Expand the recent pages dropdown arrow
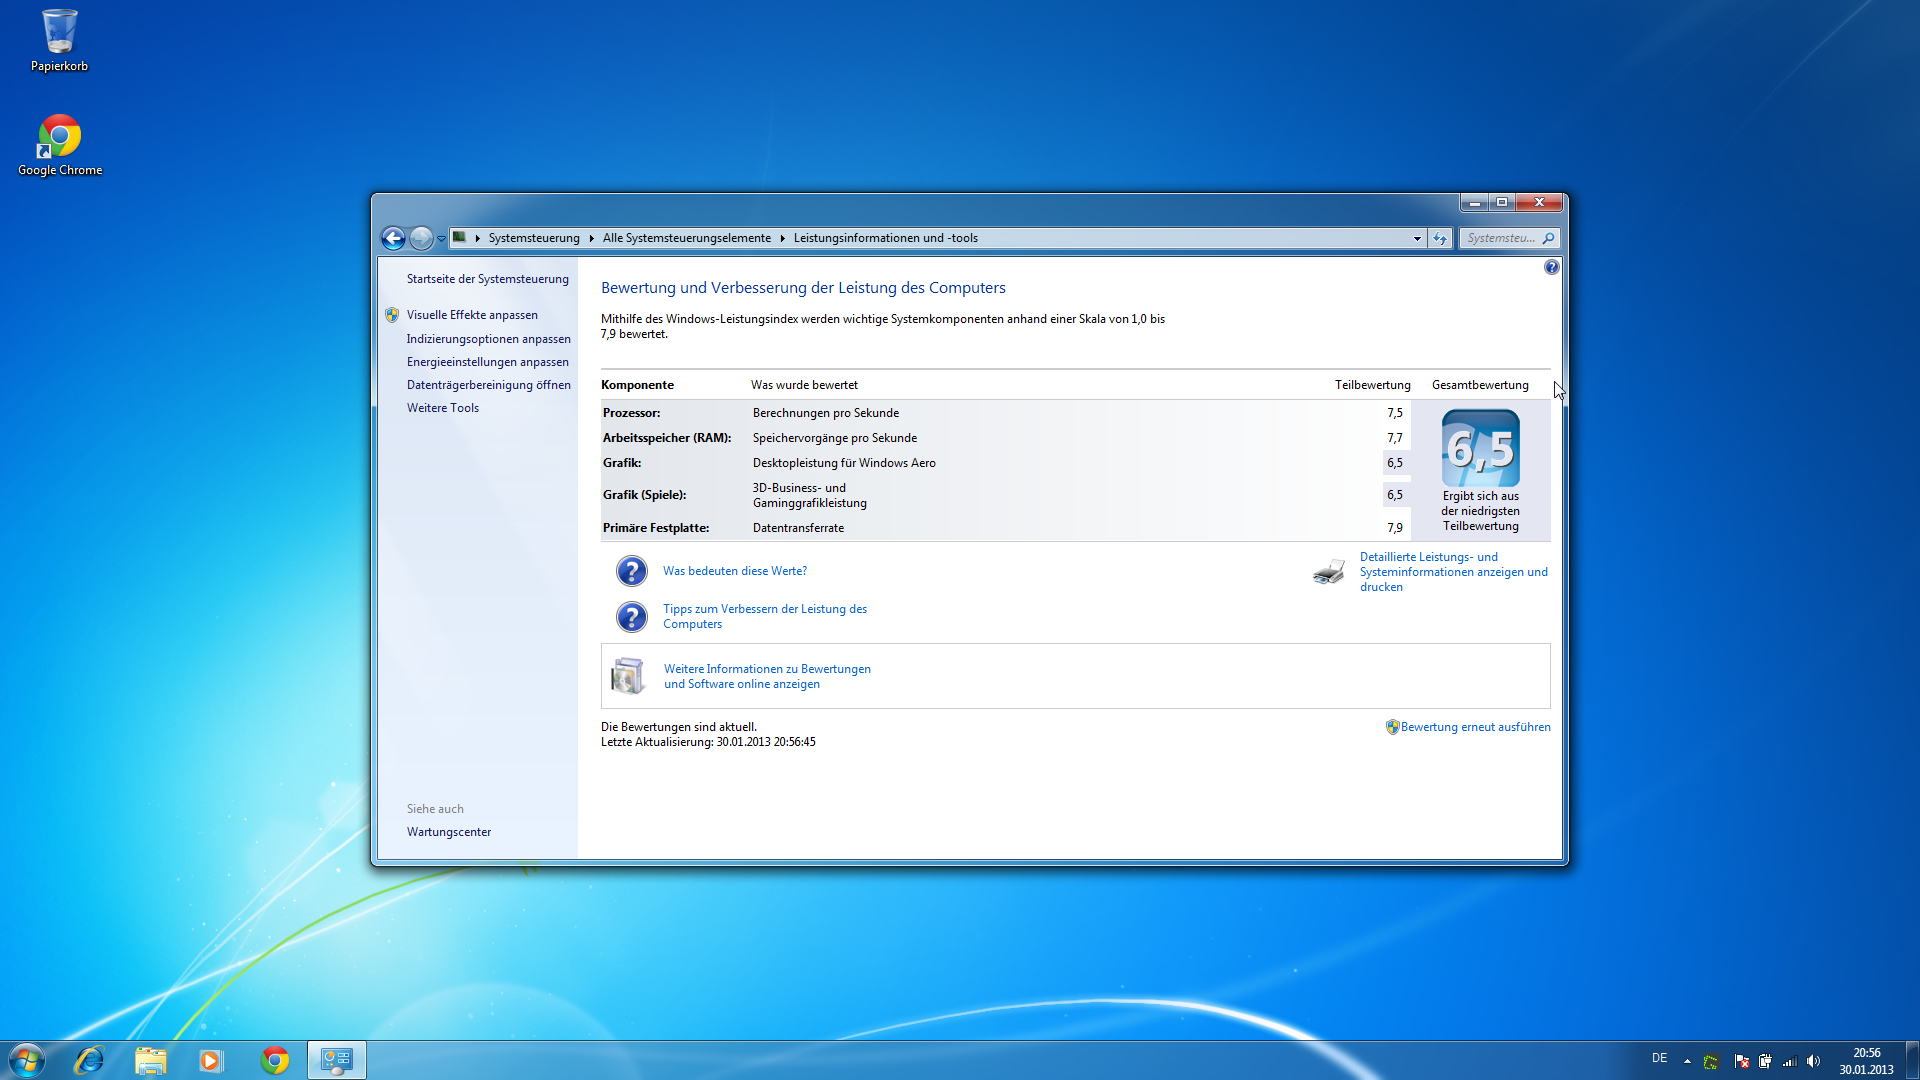This screenshot has height=1080, width=1920. (441, 239)
